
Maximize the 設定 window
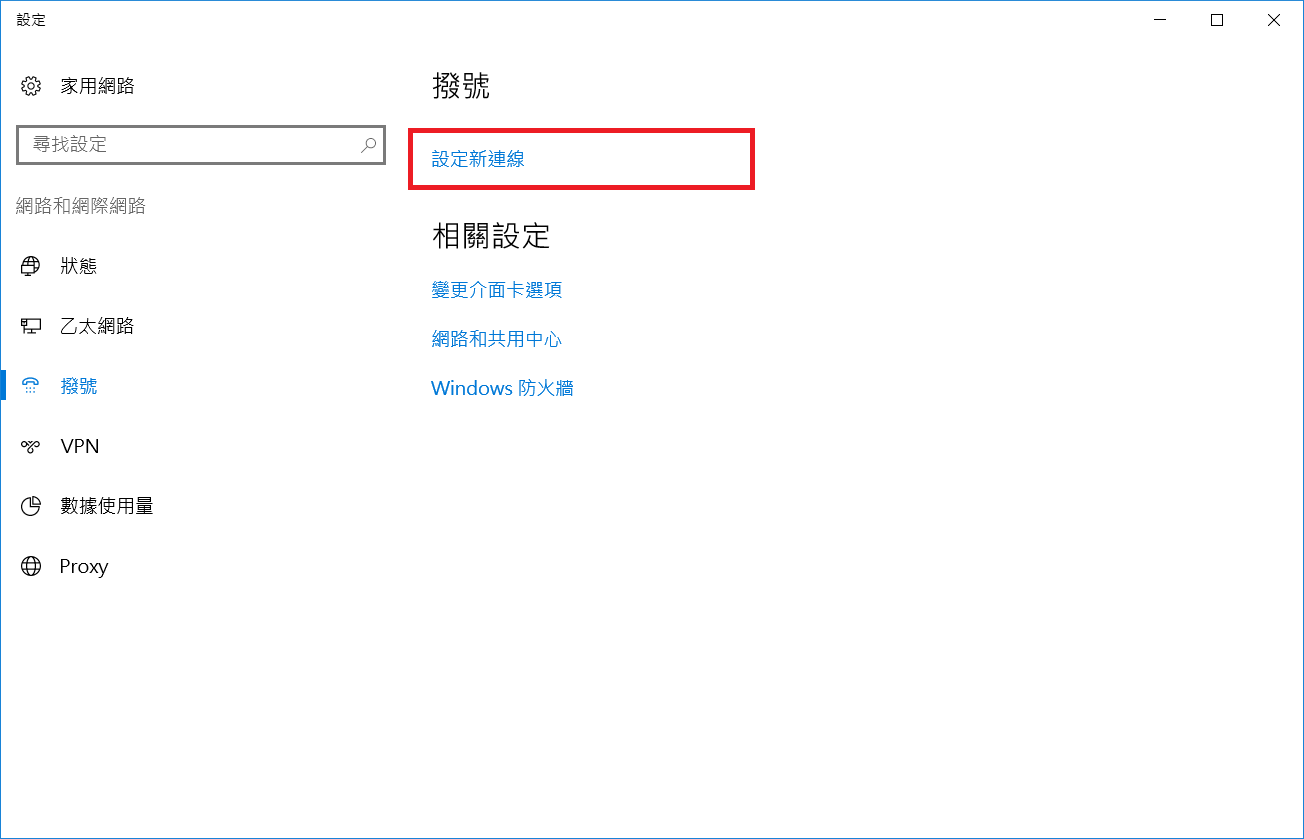pos(1217,20)
